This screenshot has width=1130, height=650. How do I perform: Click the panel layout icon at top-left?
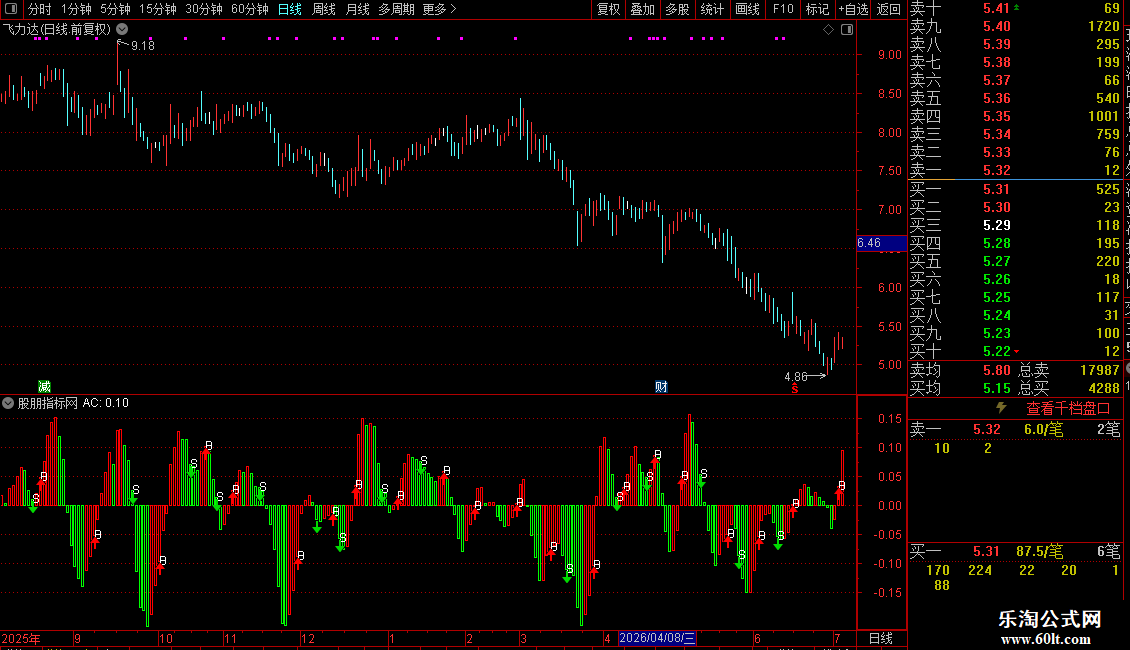pyautogui.click(x=11, y=9)
